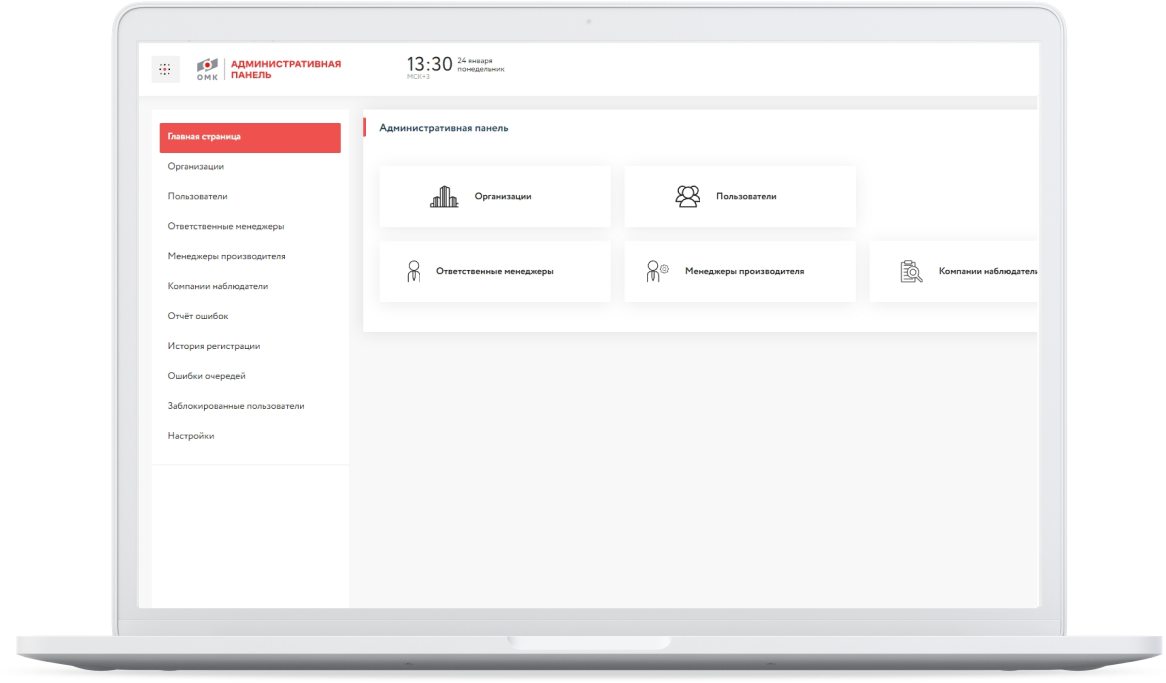Image resolution: width=1166 pixels, height=683 pixels.
Task: Click the 13:30 clock display
Action: 429,64
